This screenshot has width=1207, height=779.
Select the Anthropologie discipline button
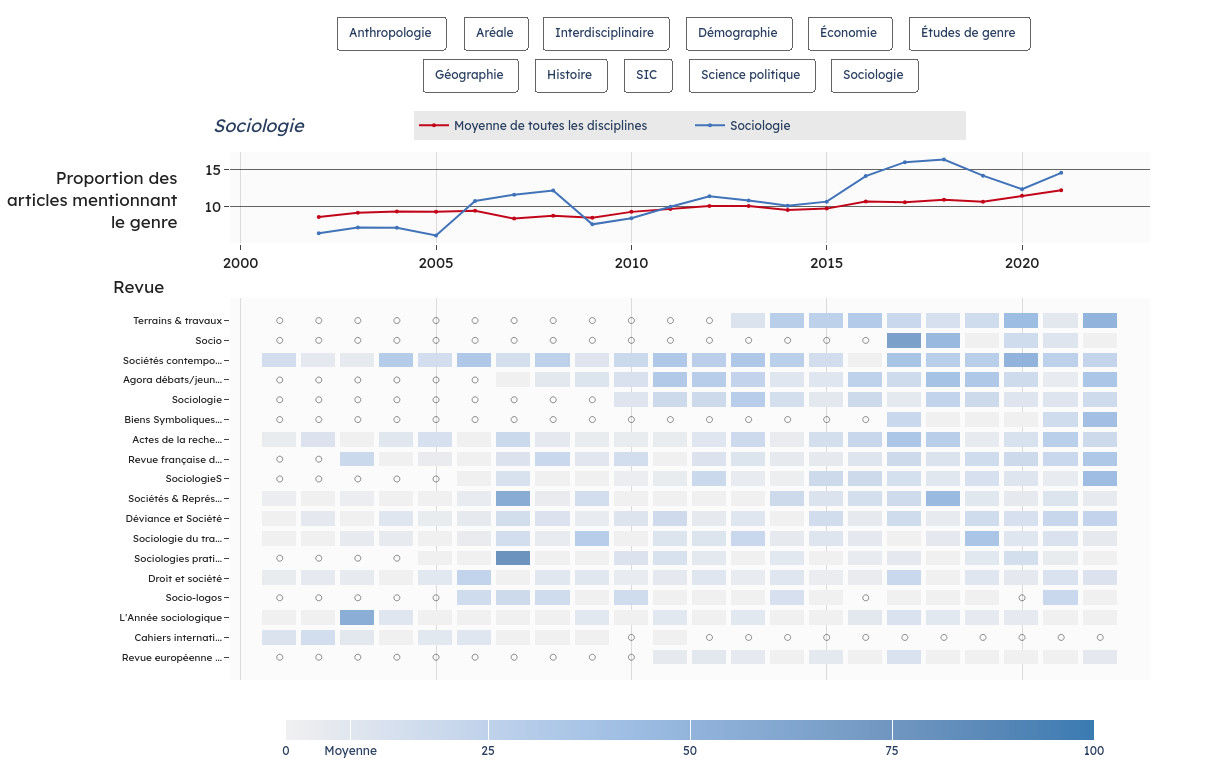(x=391, y=33)
